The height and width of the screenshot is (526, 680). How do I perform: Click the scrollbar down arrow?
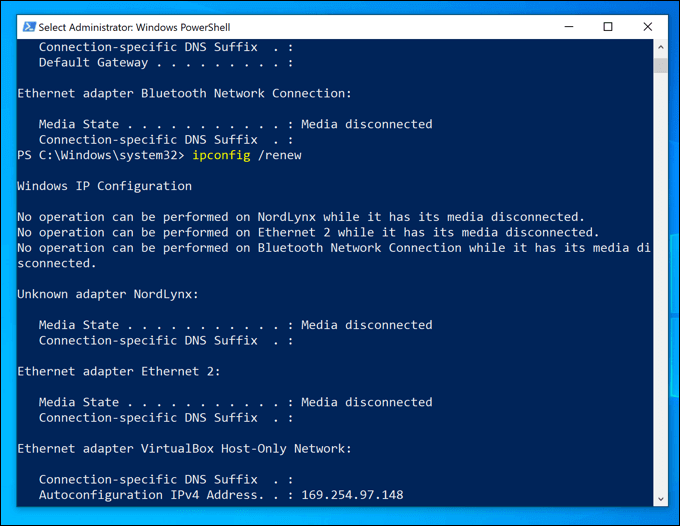660,498
